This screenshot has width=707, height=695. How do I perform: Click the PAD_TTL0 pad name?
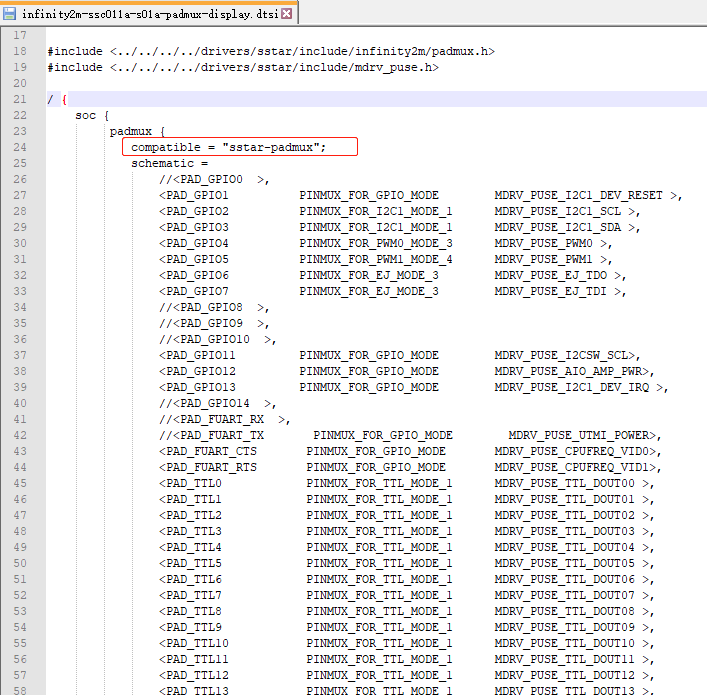click(x=193, y=483)
